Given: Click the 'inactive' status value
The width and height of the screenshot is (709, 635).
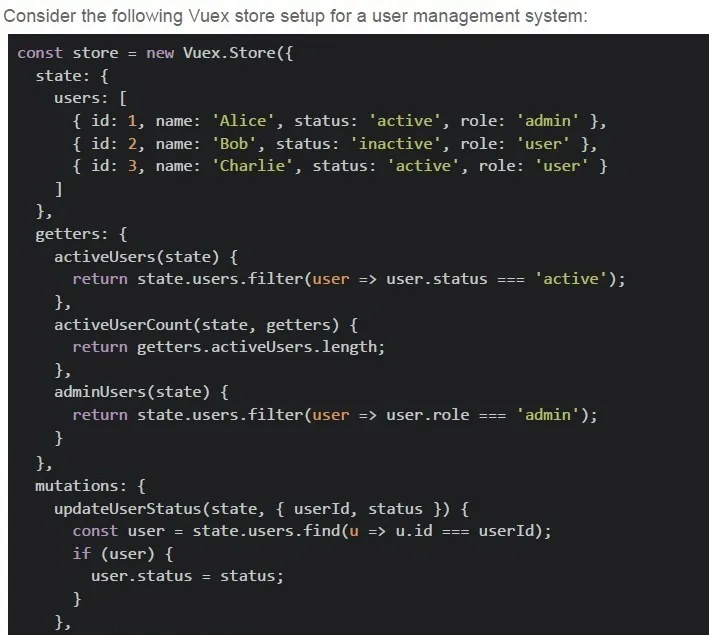Looking at the screenshot, I should (x=396, y=143).
